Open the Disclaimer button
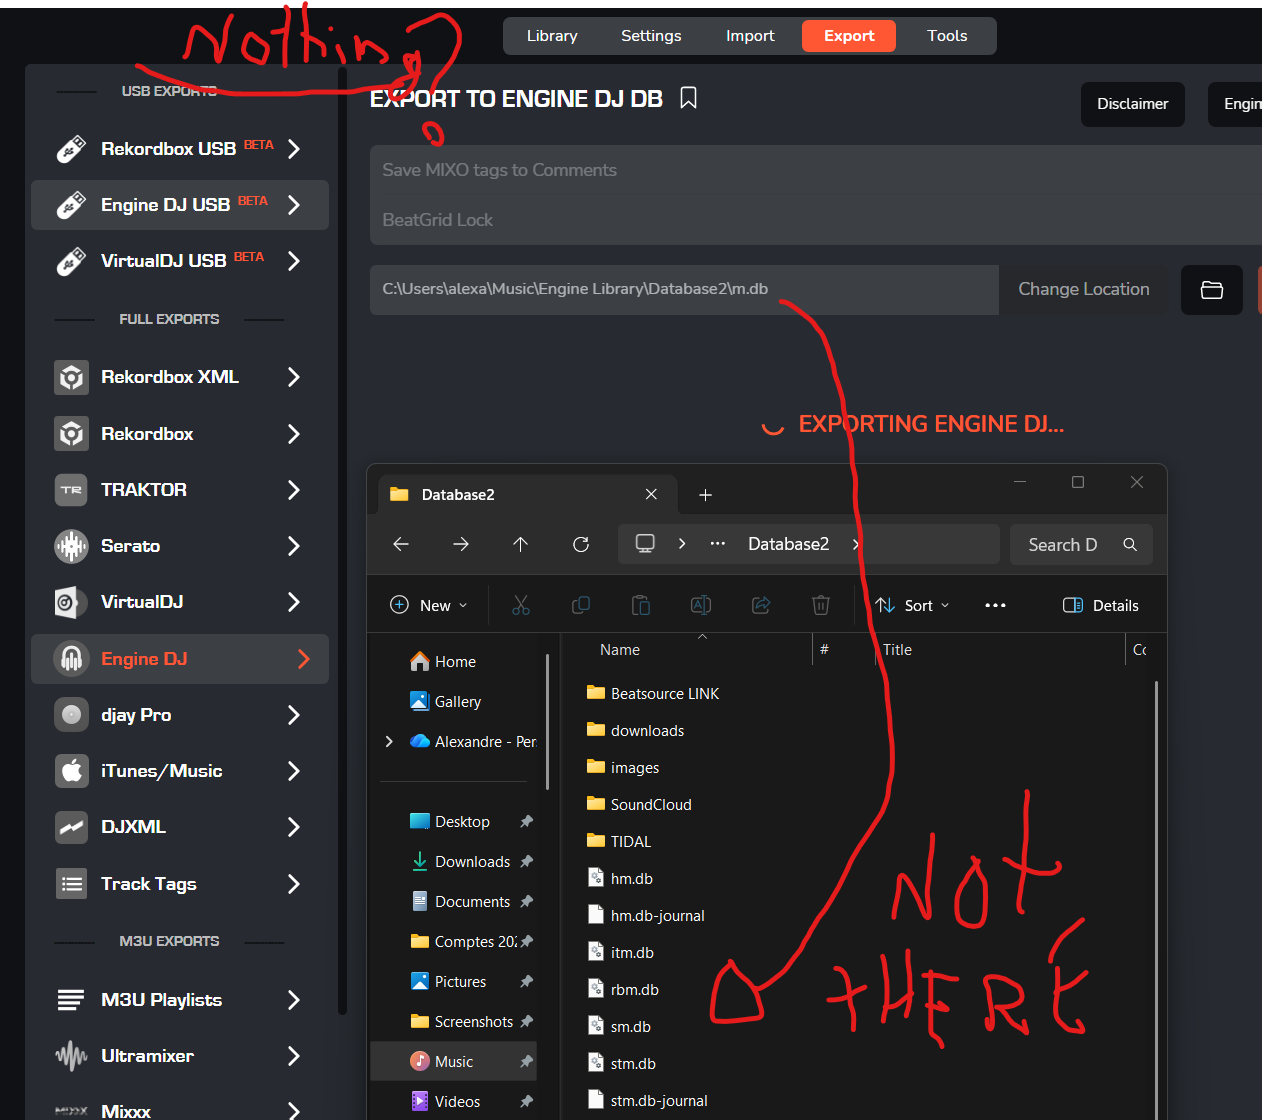Screen dimensions: 1262x1120 (1133, 104)
